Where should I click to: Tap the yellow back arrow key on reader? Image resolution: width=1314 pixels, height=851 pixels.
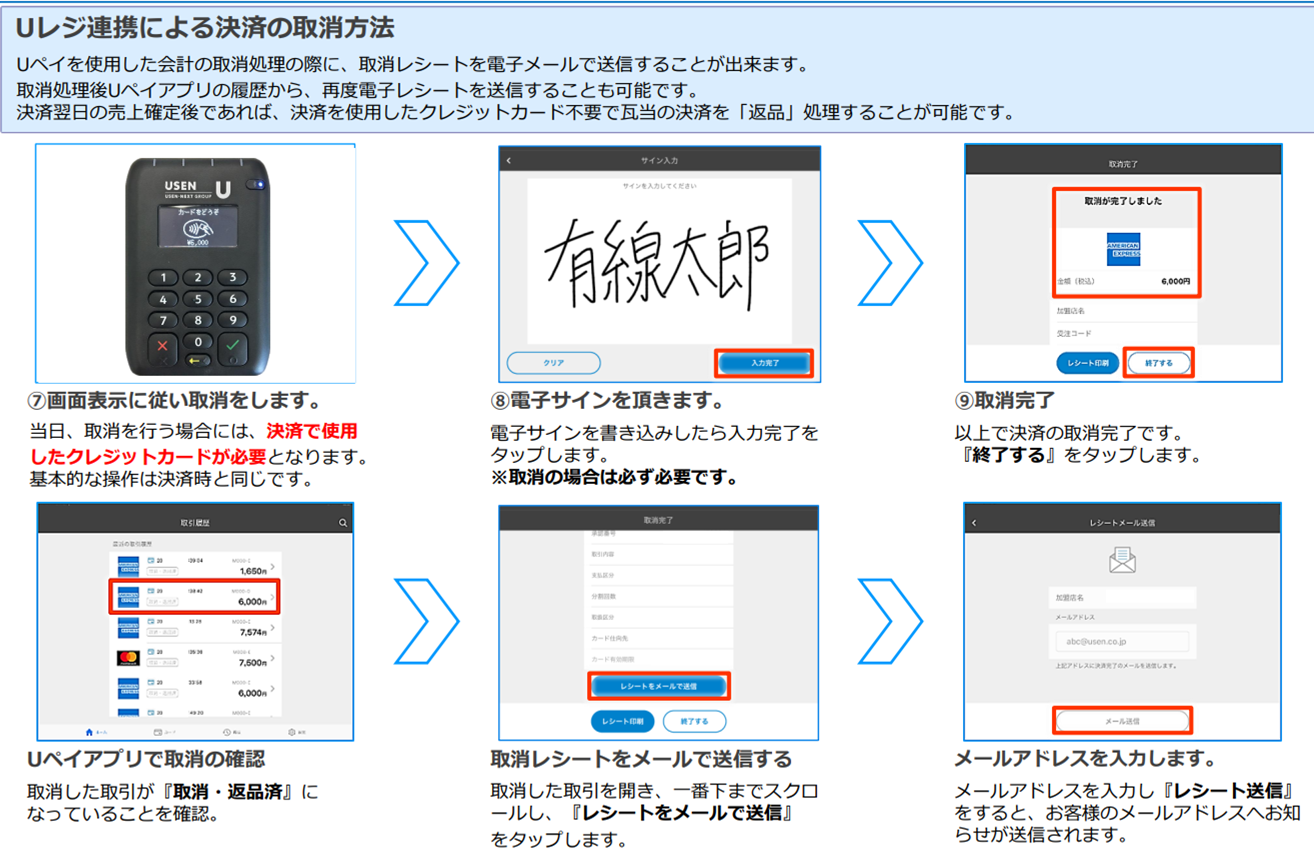198,360
